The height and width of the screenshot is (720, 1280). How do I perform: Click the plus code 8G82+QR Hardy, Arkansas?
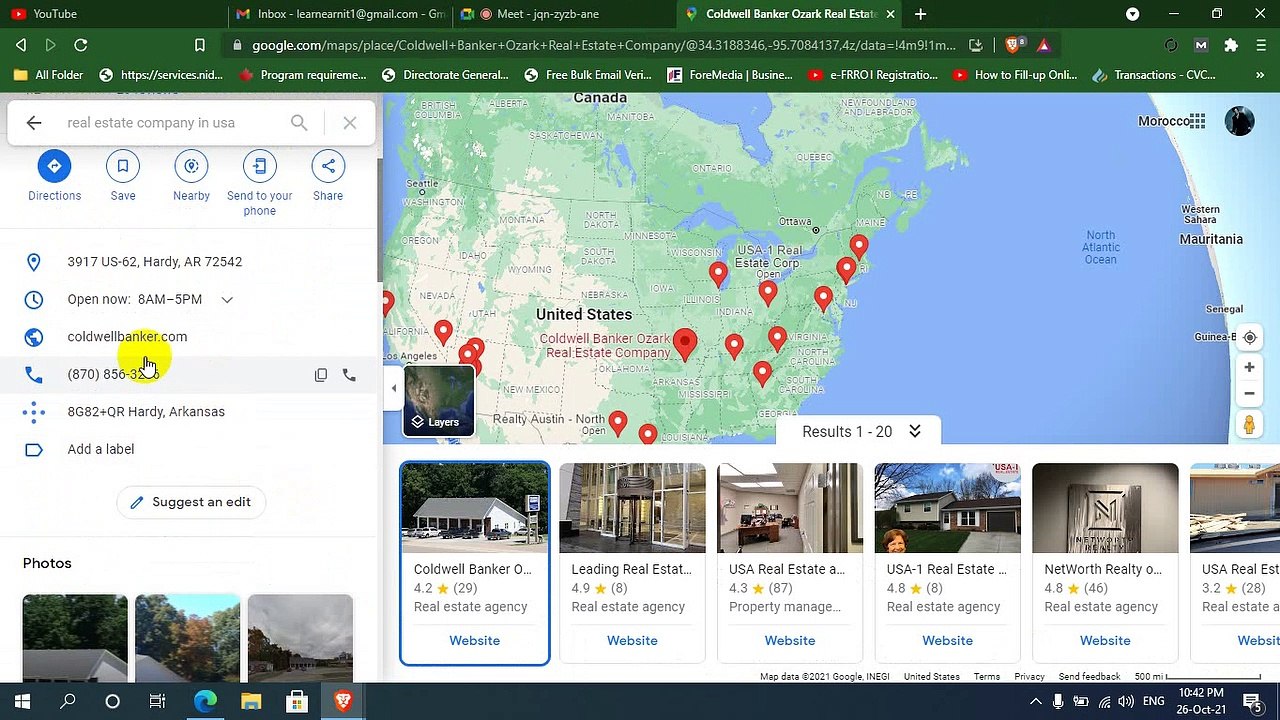[x=146, y=412]
